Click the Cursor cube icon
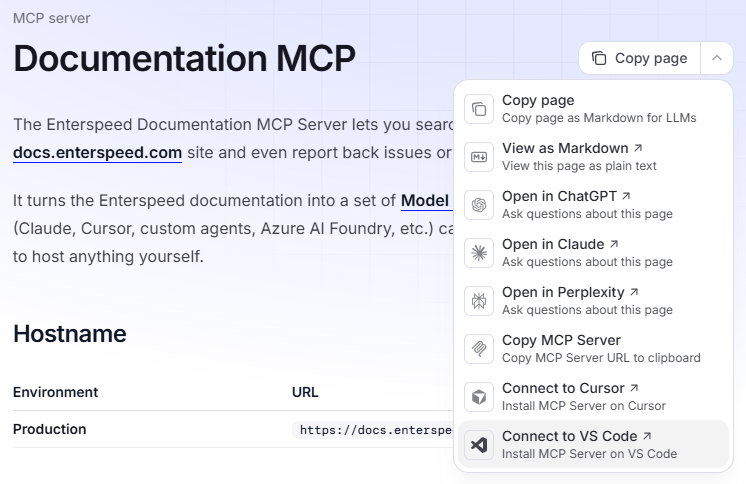This screenshot has height=484, width=746. (x=479, y=397)
